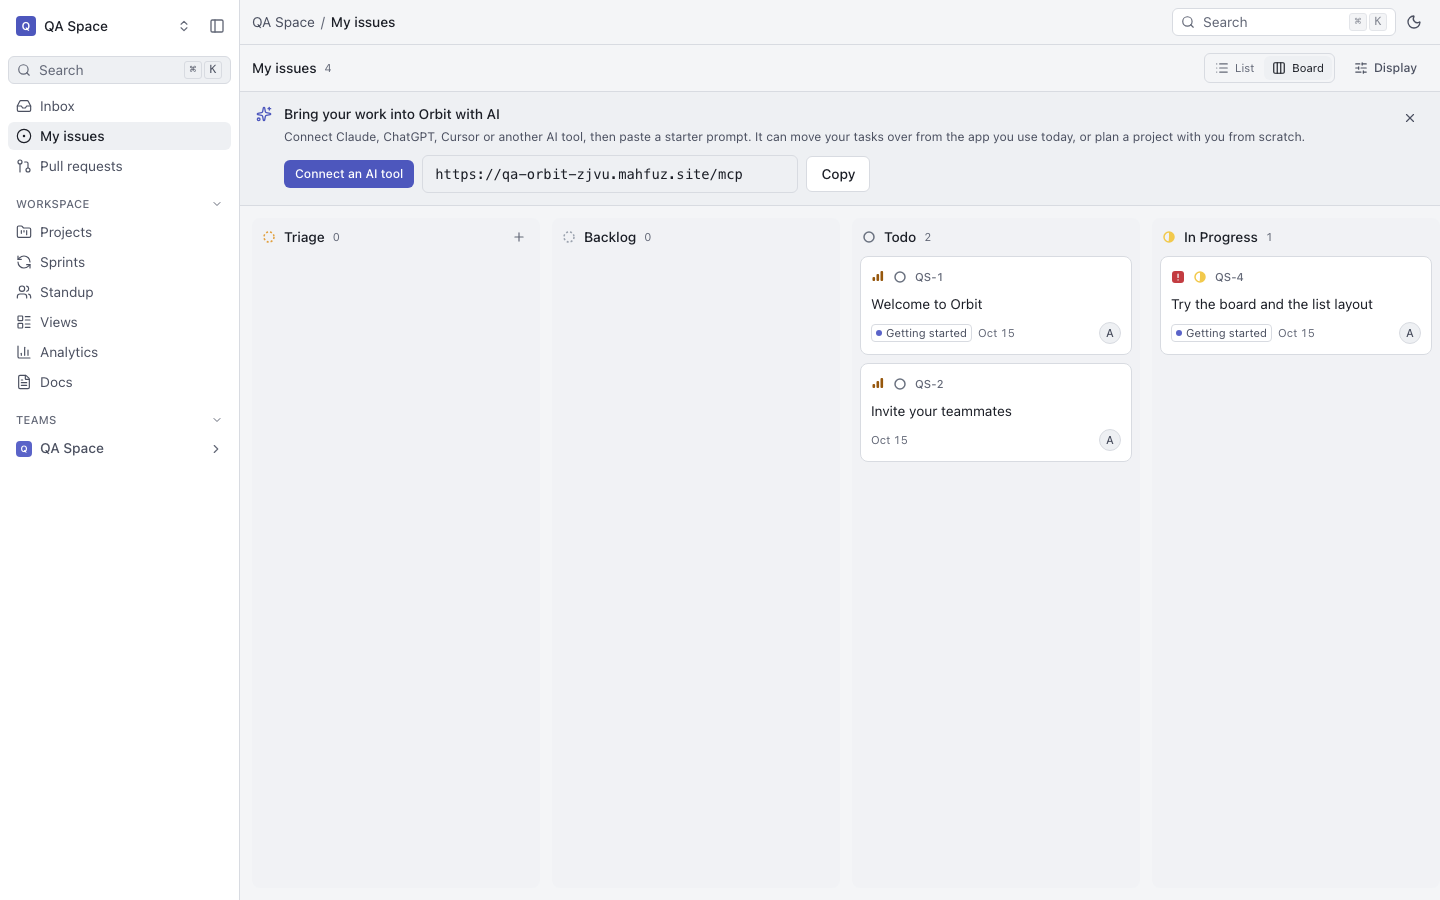The image size is (1440, 900).
Task: Click the Sprints cycle icon
Action: click(x=24, y=262)
